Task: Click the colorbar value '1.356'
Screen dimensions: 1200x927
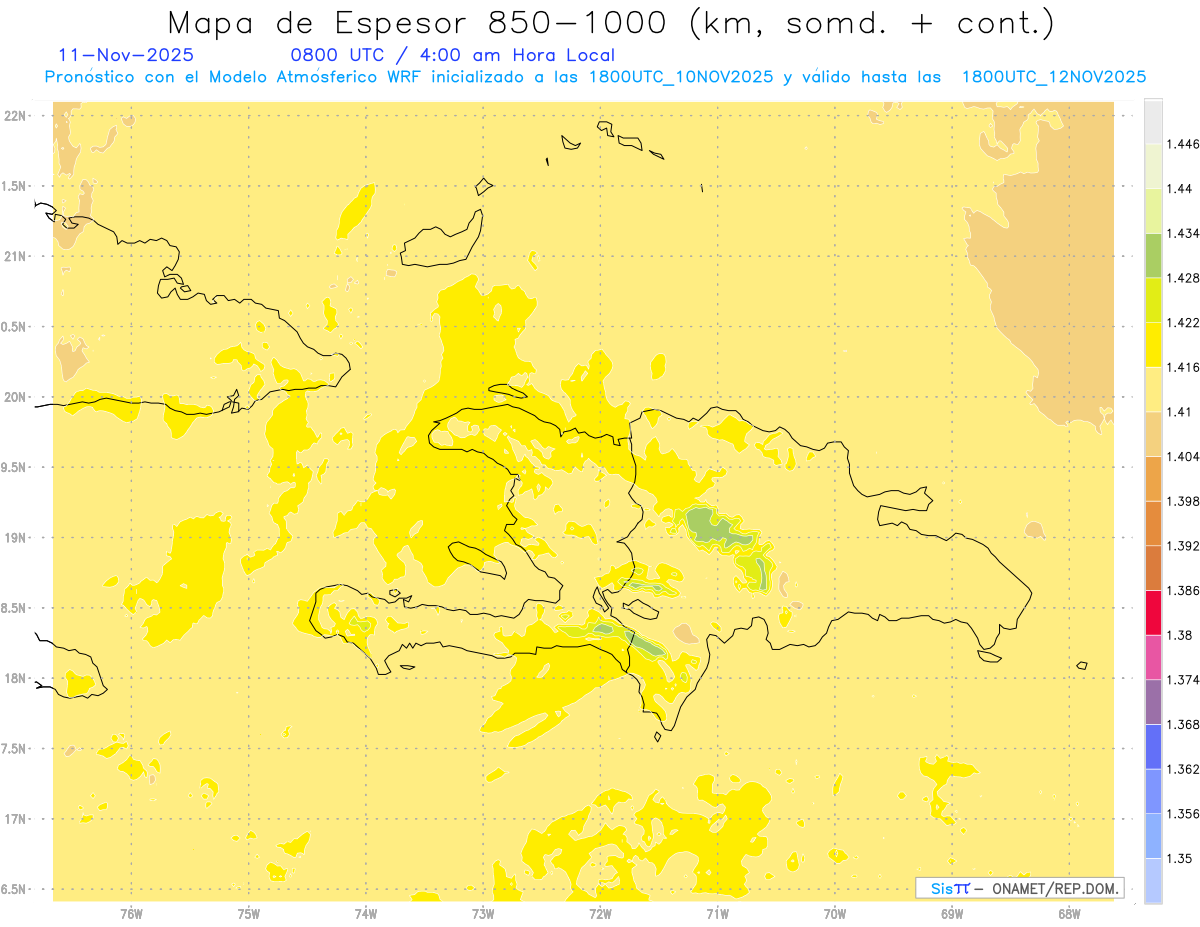Action: point(1182,813)
